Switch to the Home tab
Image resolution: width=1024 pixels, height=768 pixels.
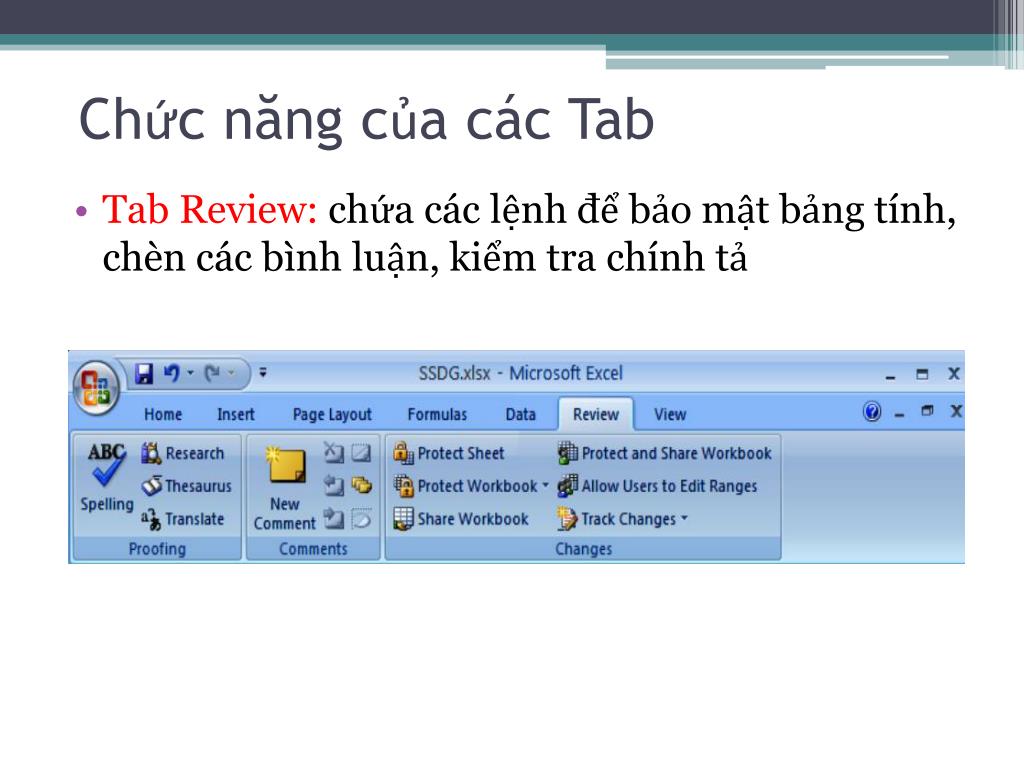(x=163, y=414)
